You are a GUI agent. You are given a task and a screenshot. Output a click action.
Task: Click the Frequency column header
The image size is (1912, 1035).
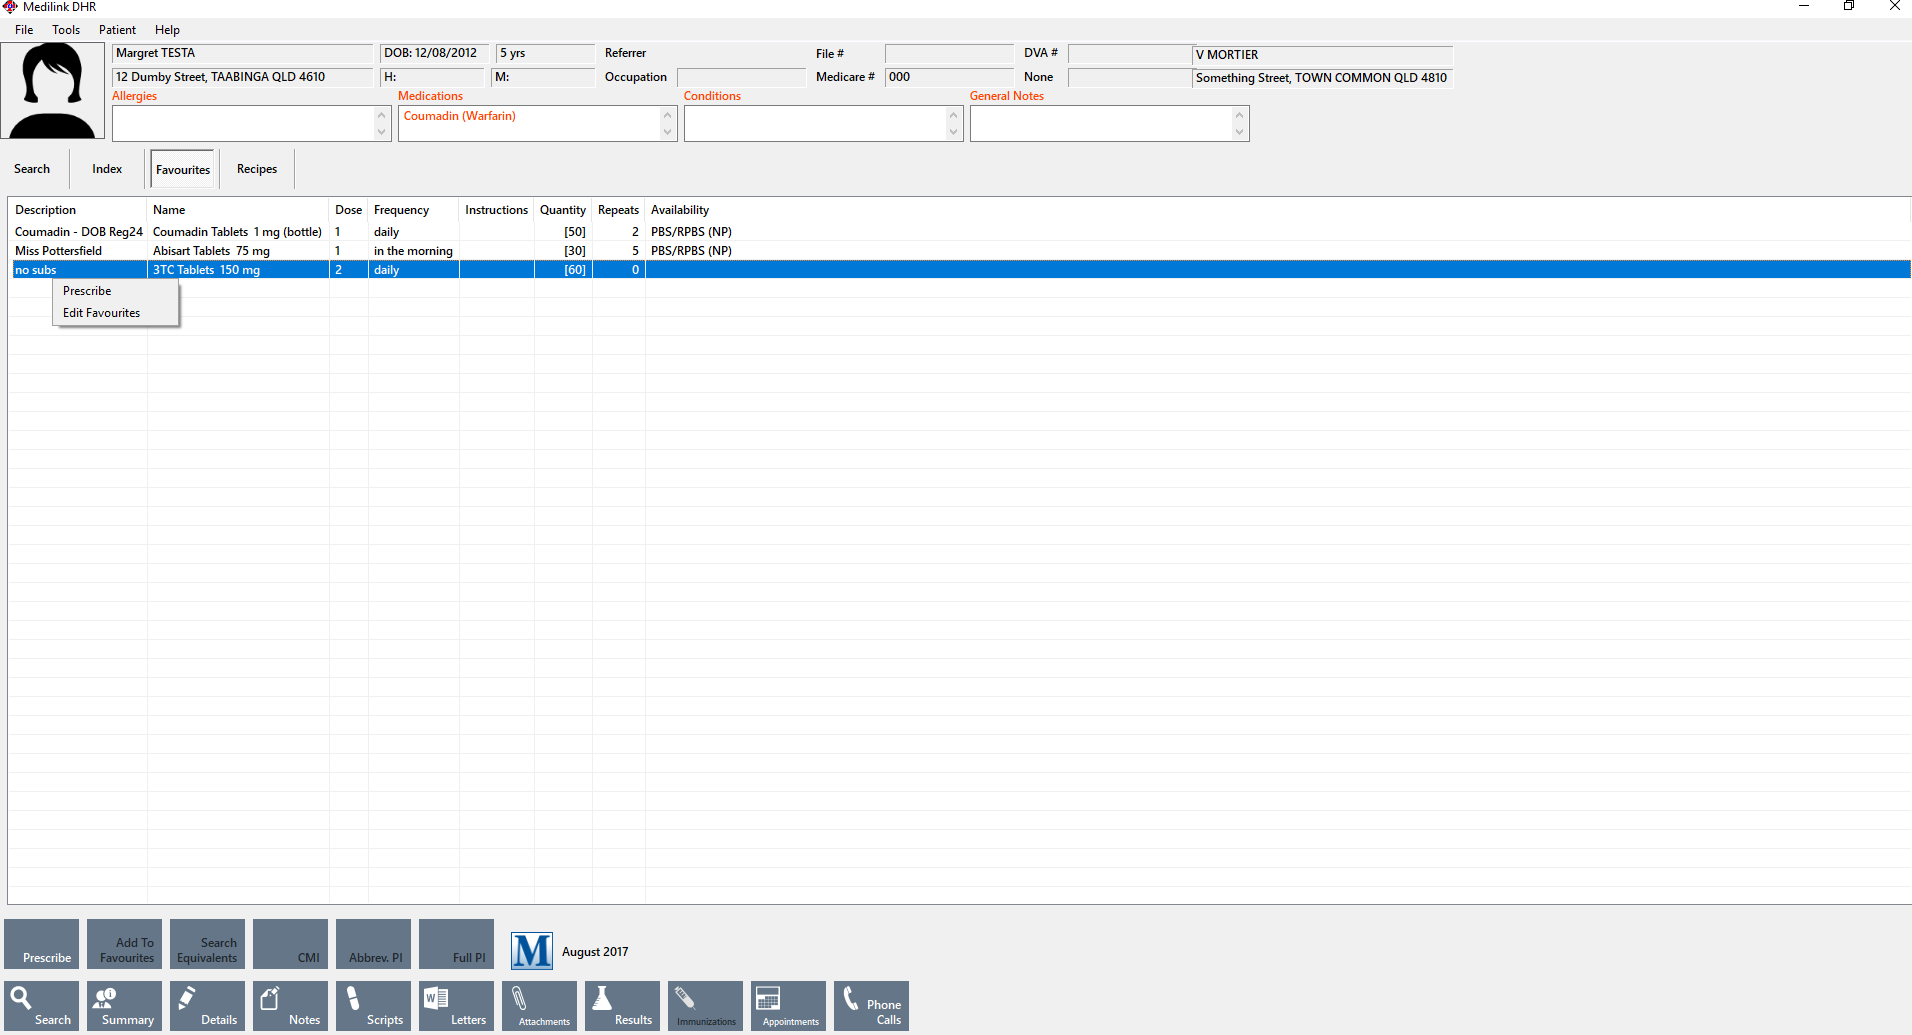point(414,210)
